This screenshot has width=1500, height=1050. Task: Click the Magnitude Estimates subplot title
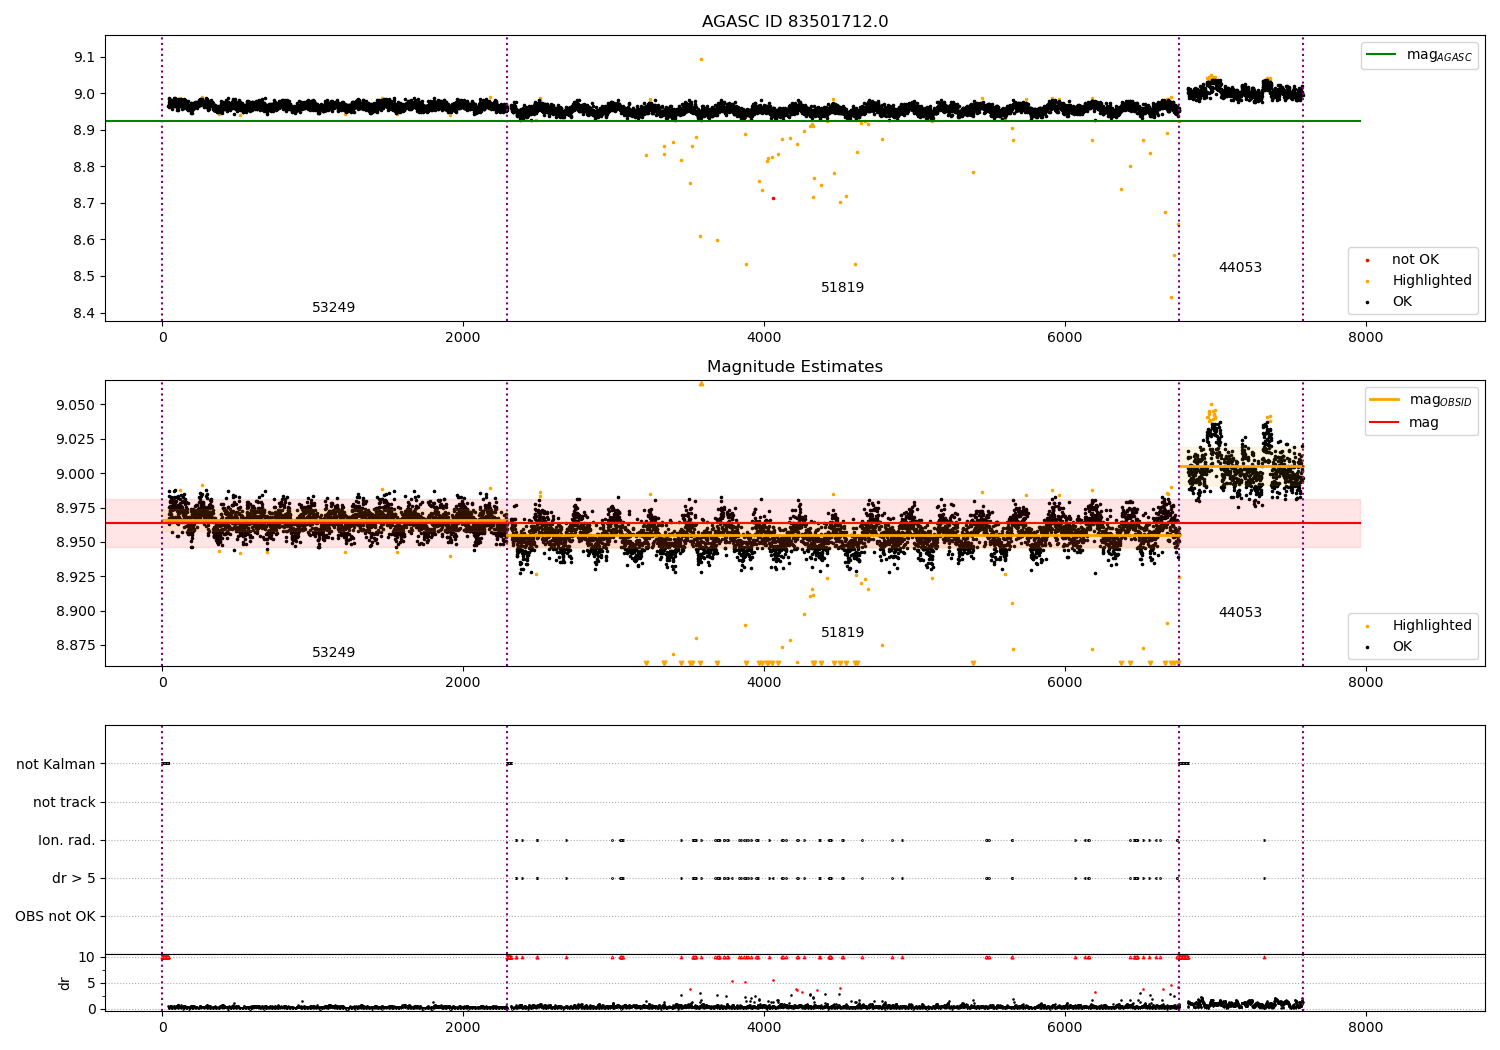coord(795,367)
